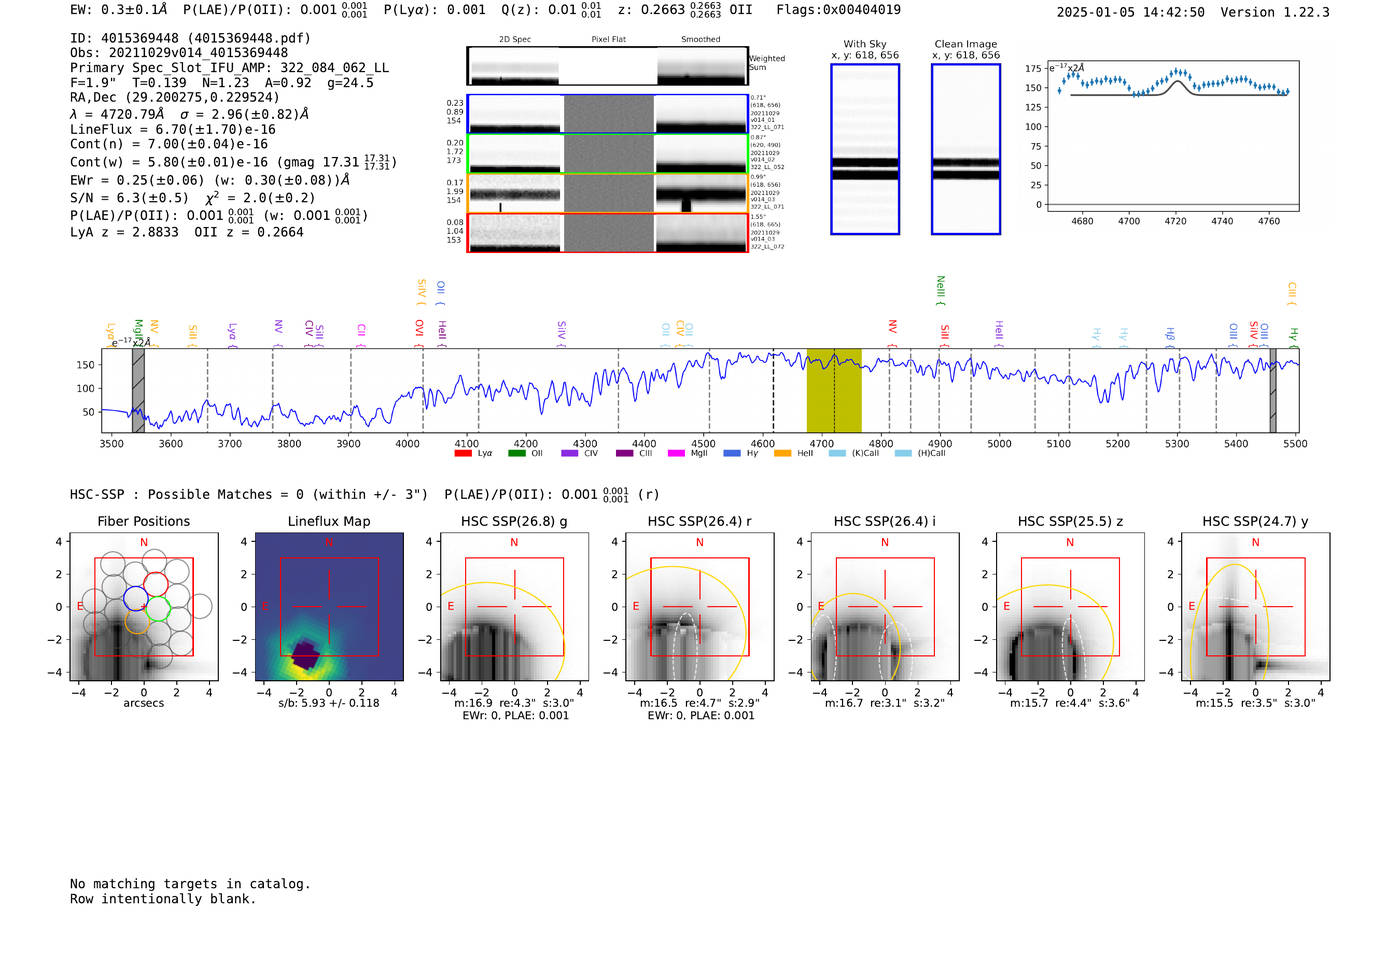Open the With Sky image thumbnail
The width and height of the screenshot is (1400, 953).
tap(865, 149)
